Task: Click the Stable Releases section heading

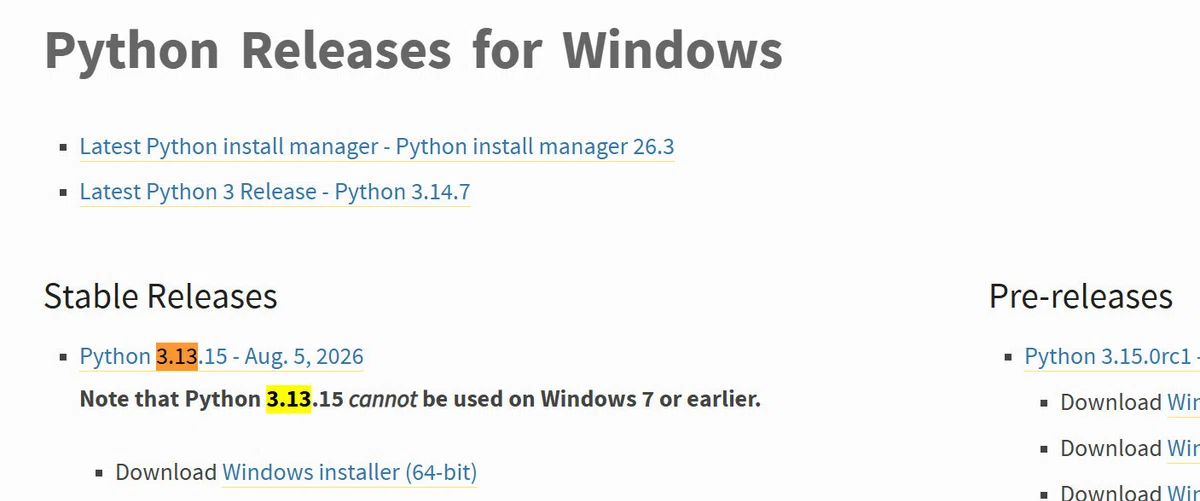Action: 161,296
